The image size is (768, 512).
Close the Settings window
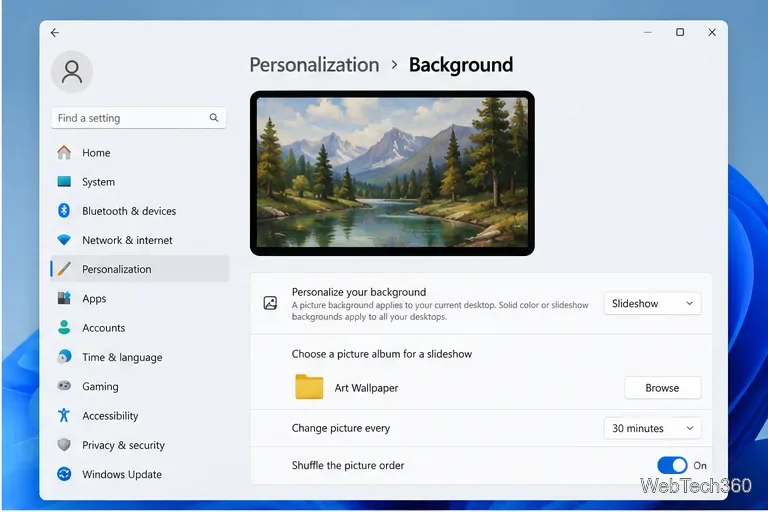pos(712,32)
